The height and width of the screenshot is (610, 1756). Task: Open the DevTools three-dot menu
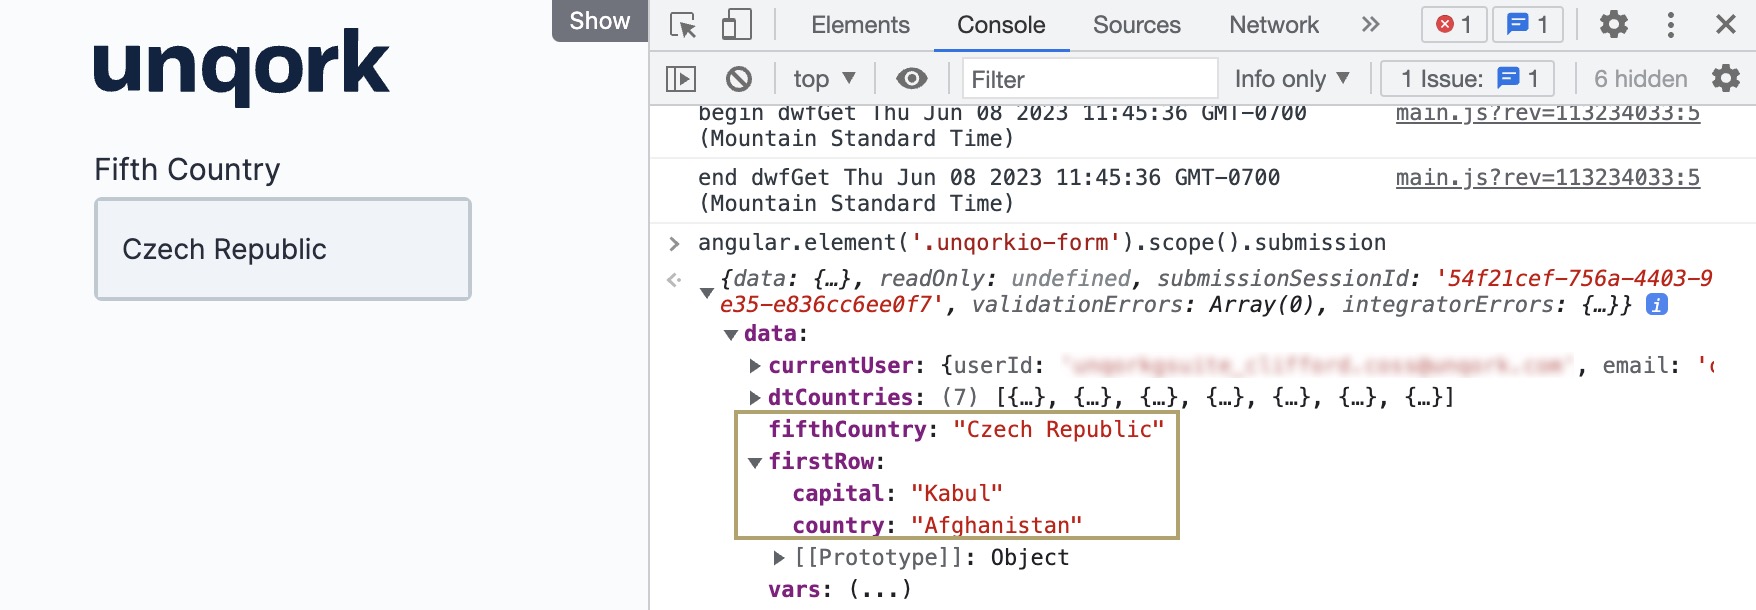tap(1670, 24)
